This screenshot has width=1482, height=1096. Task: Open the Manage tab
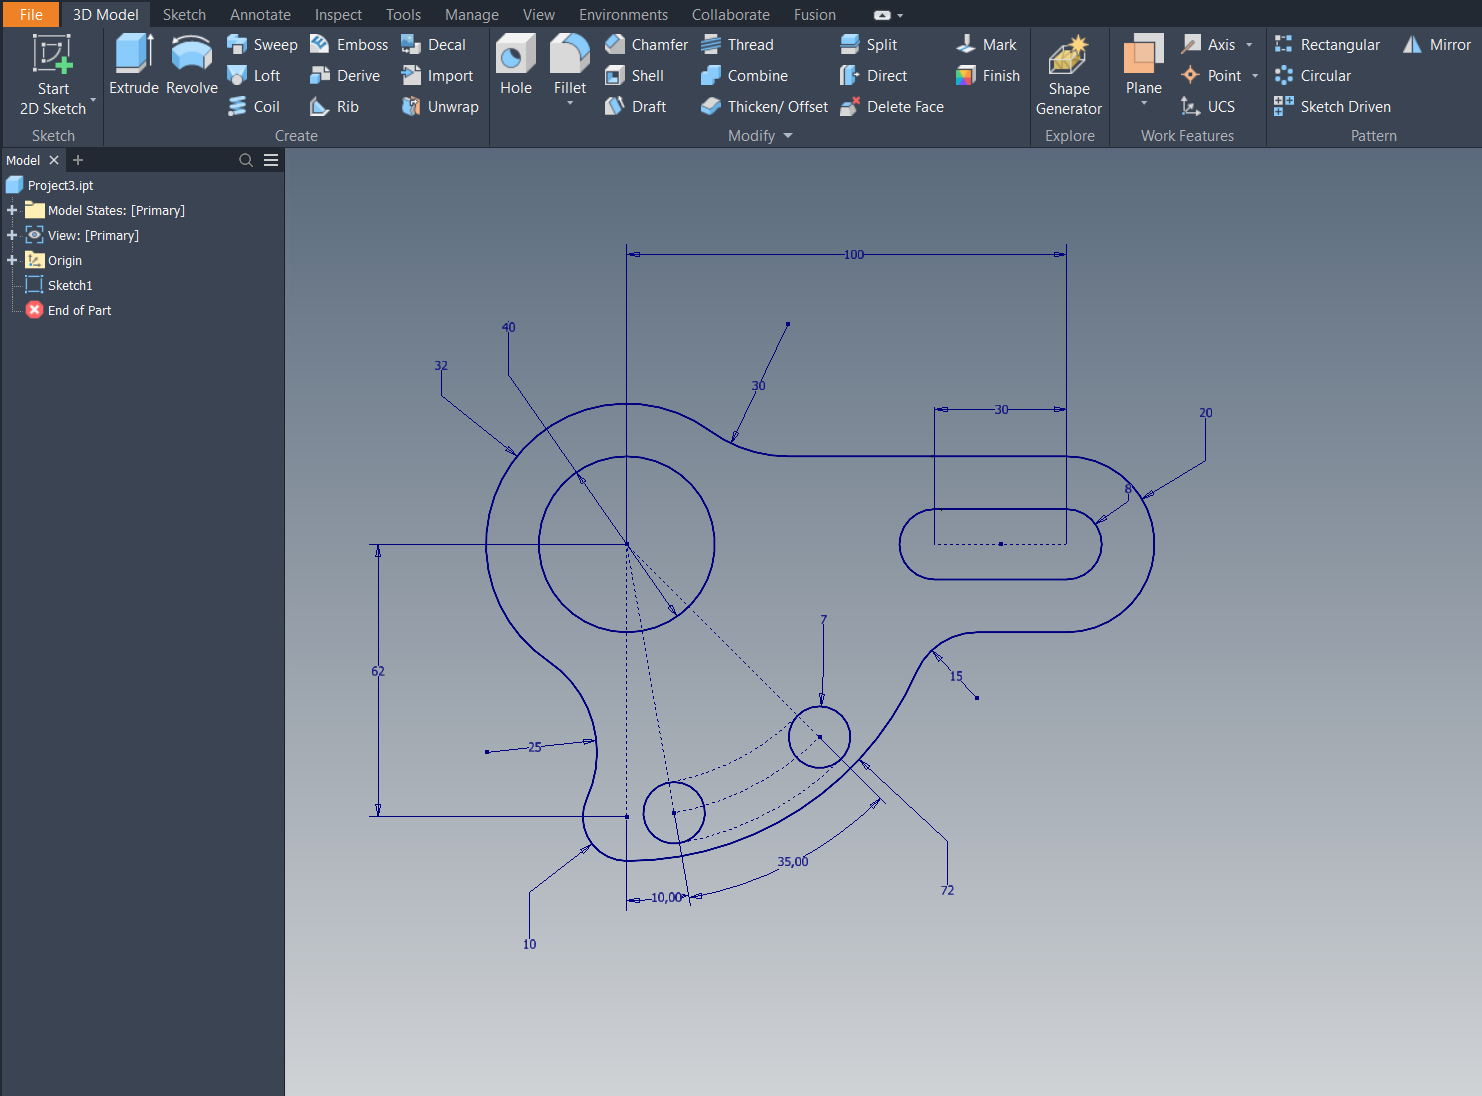pyautogui.click(x=471, y=15)
